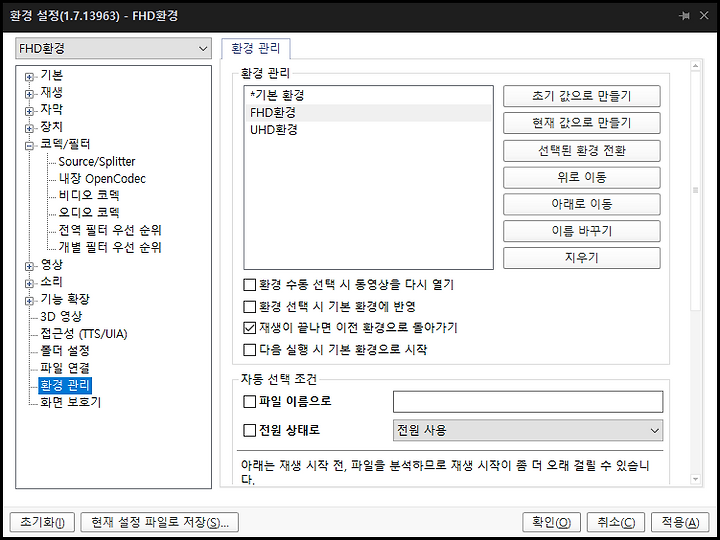Image resolution: width=720 pixels, height=540 pixels.
Task: Click 현재 설정 파일로 저장(S)... button
Action: coord(160,523)
